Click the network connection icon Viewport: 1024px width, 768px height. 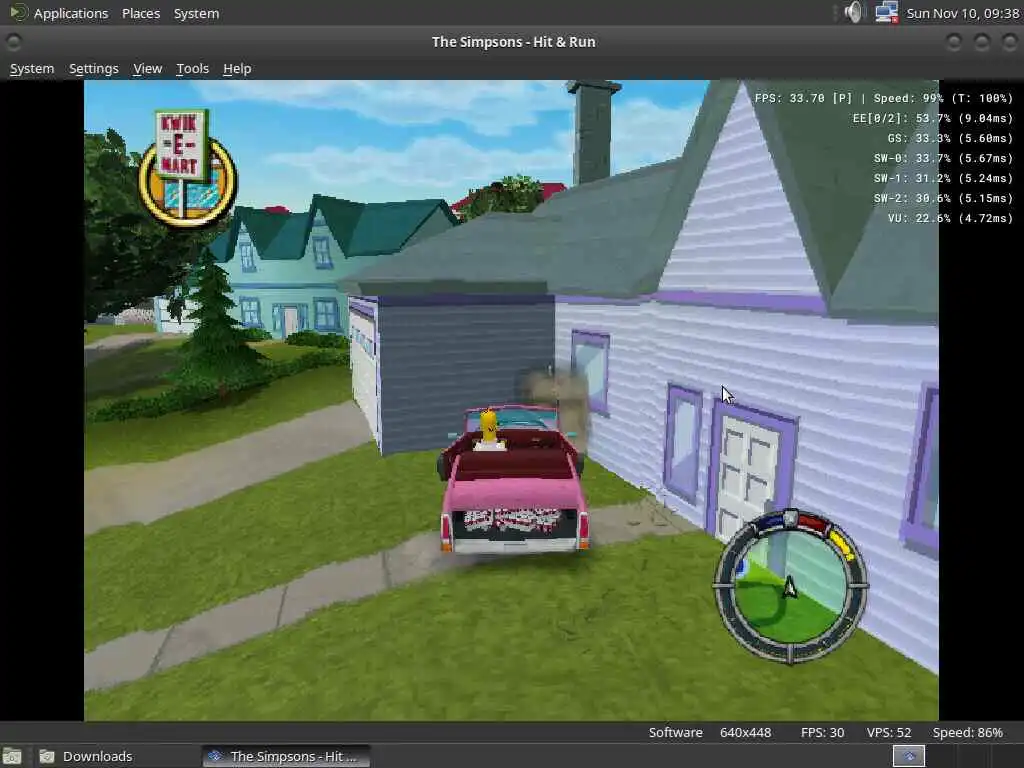coord(886,12)
